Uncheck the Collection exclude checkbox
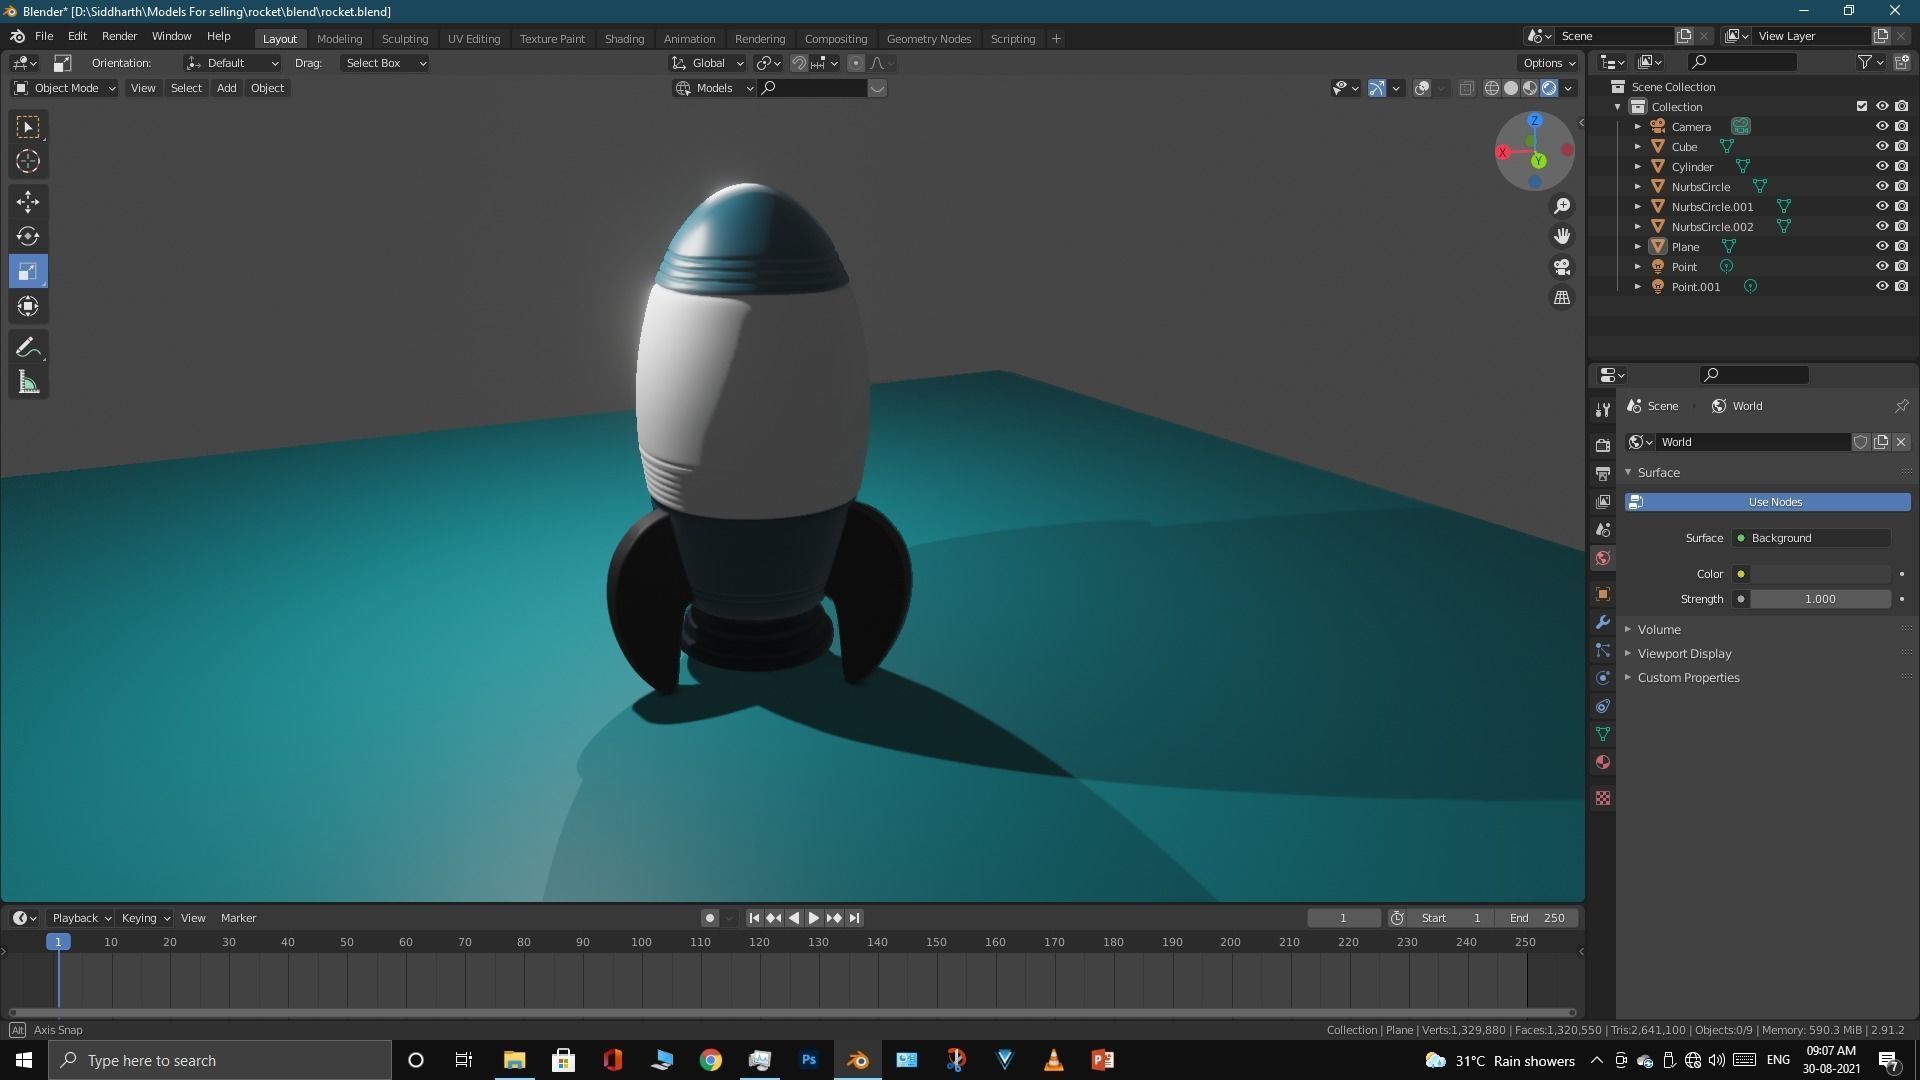1920x1080 pixels. coord(1861,106)
